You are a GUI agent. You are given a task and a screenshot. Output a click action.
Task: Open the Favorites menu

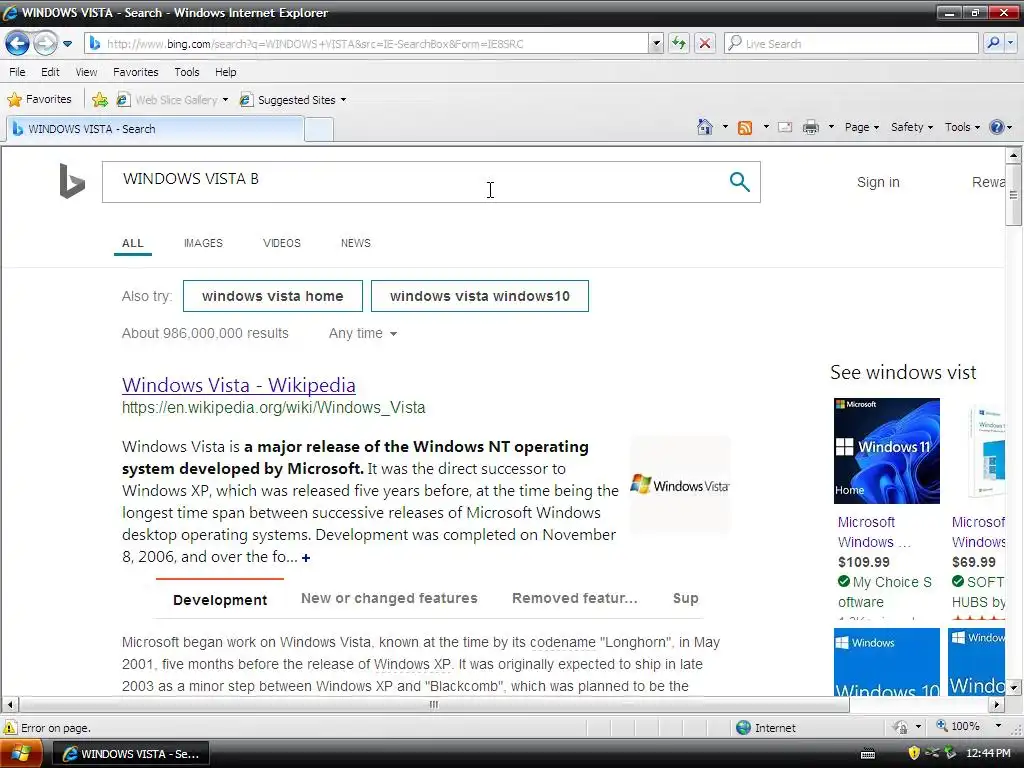pyautogui.click(x=135, y=72)
